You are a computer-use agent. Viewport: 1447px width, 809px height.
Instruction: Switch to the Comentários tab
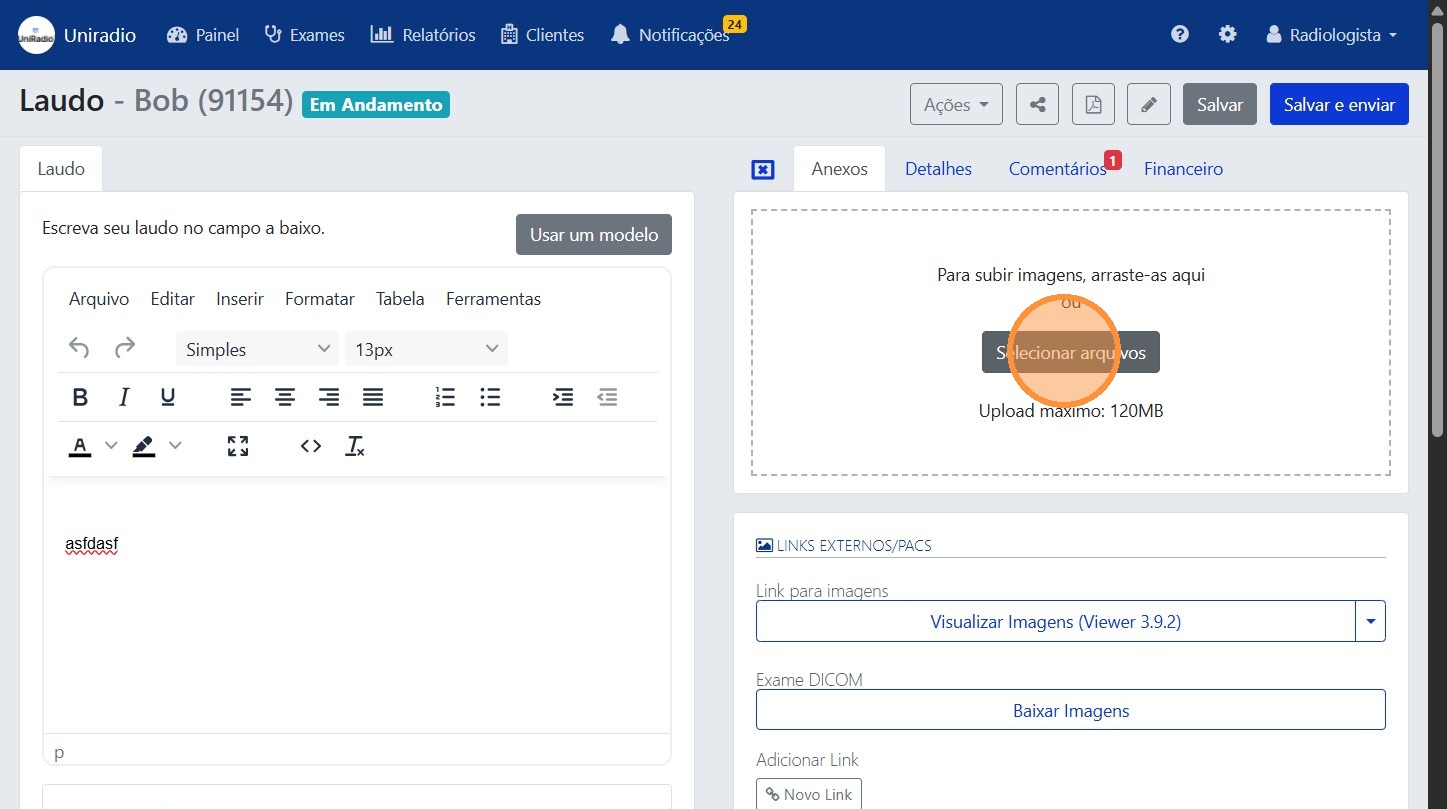click(x=1057, y=169)
